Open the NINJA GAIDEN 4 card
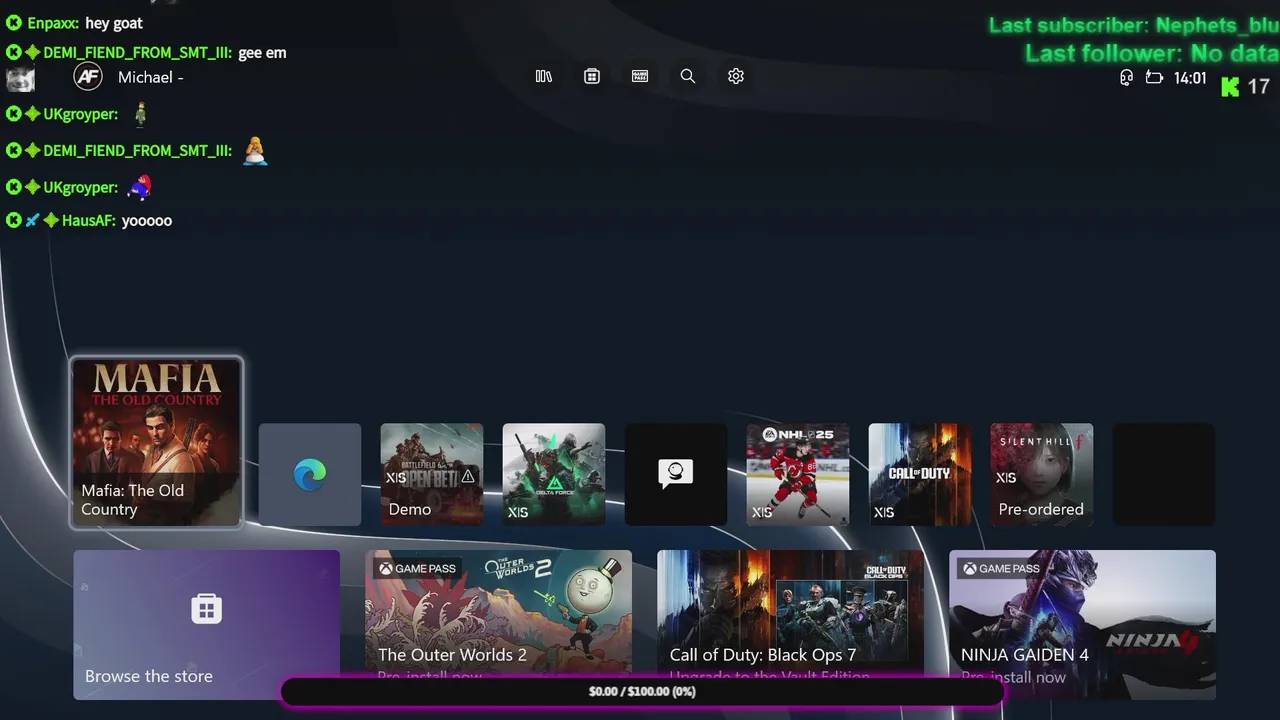 [x=1082, y=624]
